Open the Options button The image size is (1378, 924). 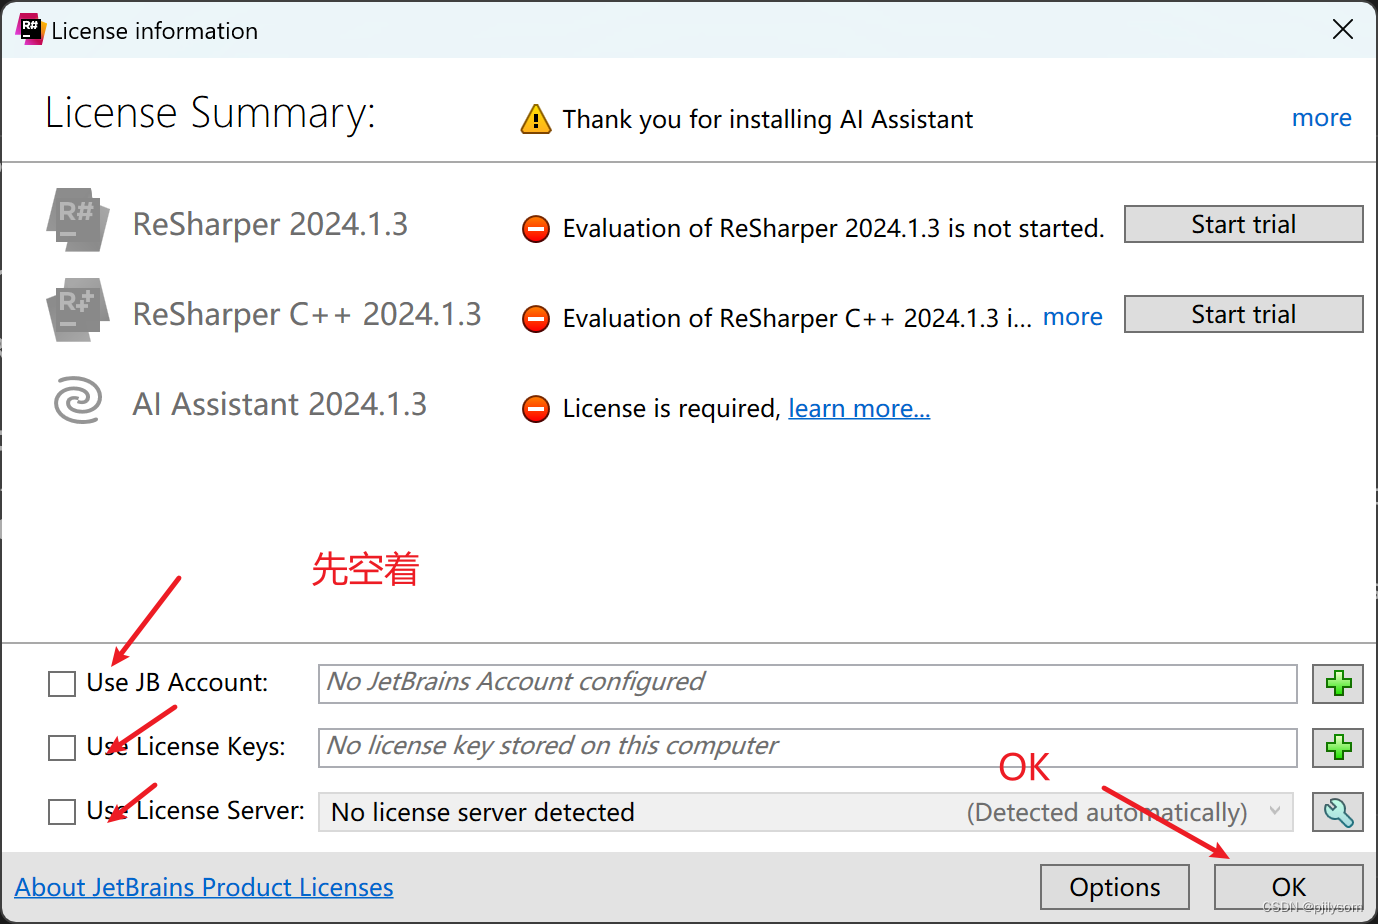(x=1115, y=887)
